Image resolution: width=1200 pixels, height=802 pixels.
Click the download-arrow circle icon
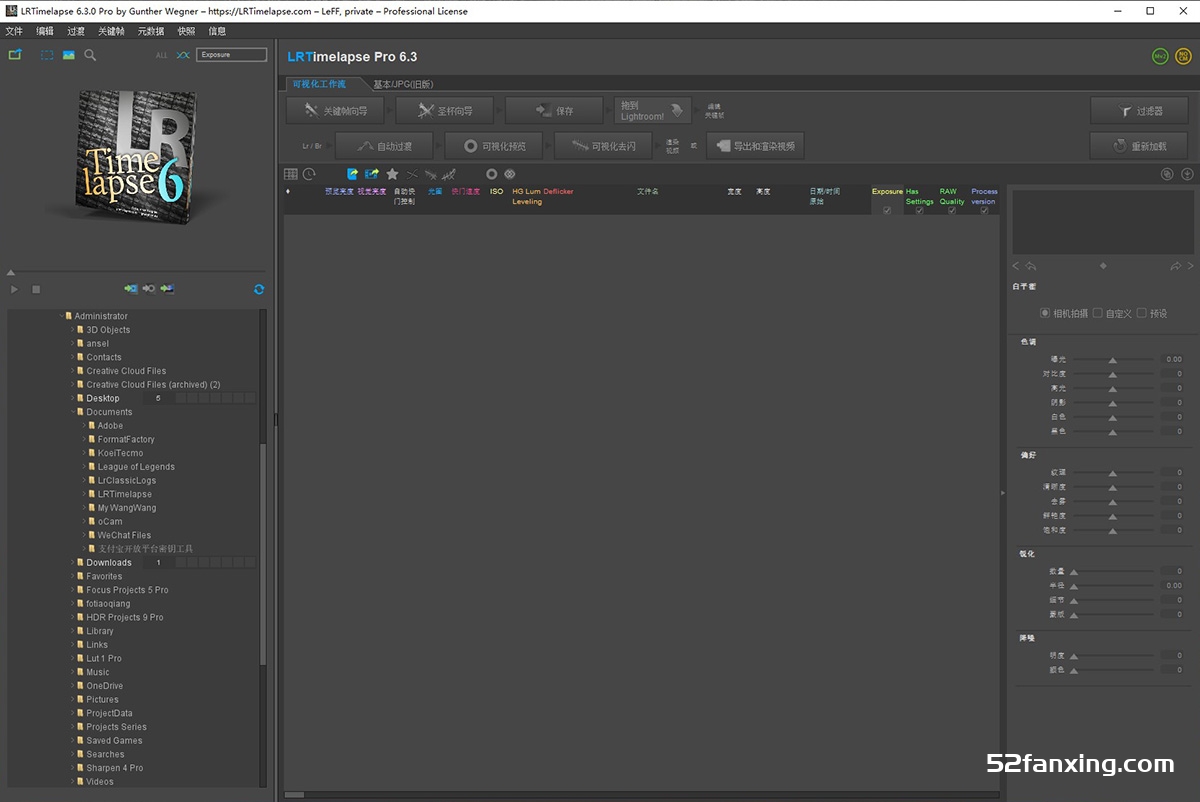1187,174
